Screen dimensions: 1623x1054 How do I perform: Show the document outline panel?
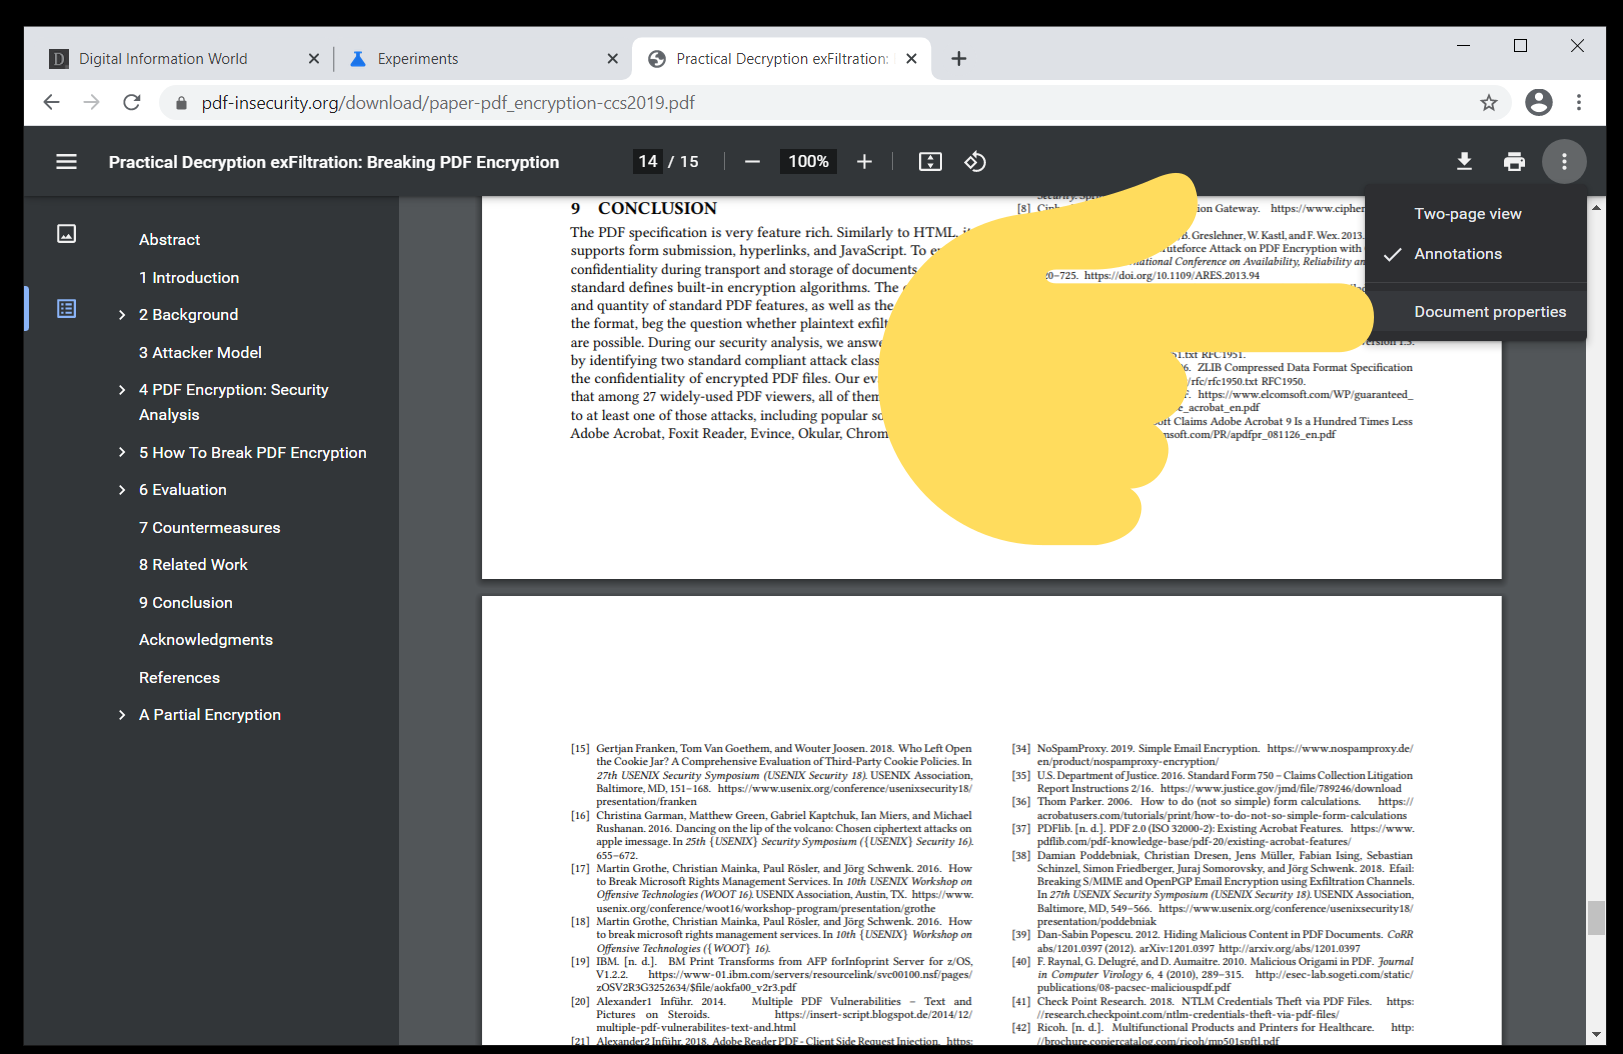(65, 308)
